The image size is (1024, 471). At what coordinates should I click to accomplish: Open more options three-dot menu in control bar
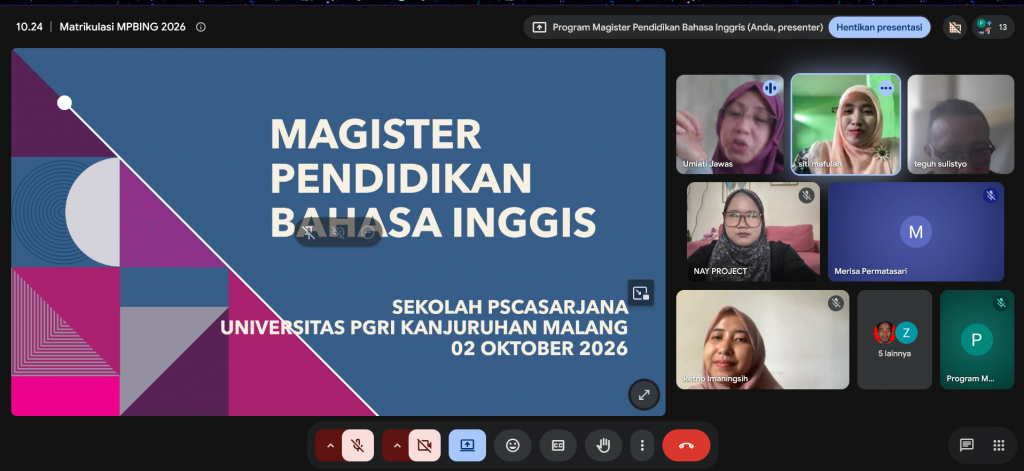pyautogui.click(x=642, y=446)
